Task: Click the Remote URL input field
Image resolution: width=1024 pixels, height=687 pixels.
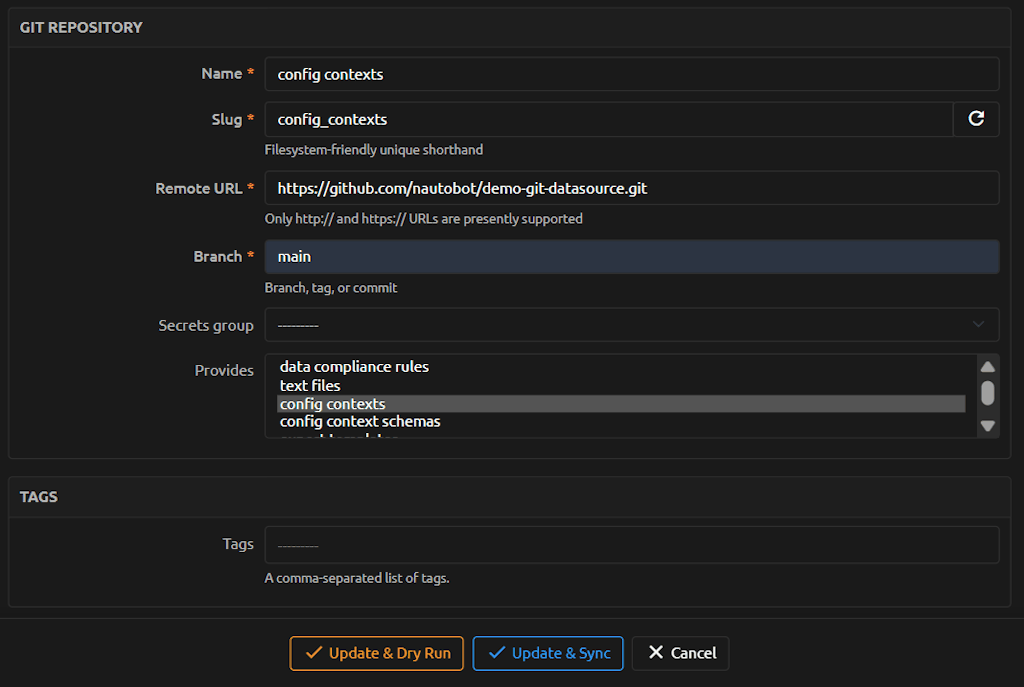Action: (631, 188)
